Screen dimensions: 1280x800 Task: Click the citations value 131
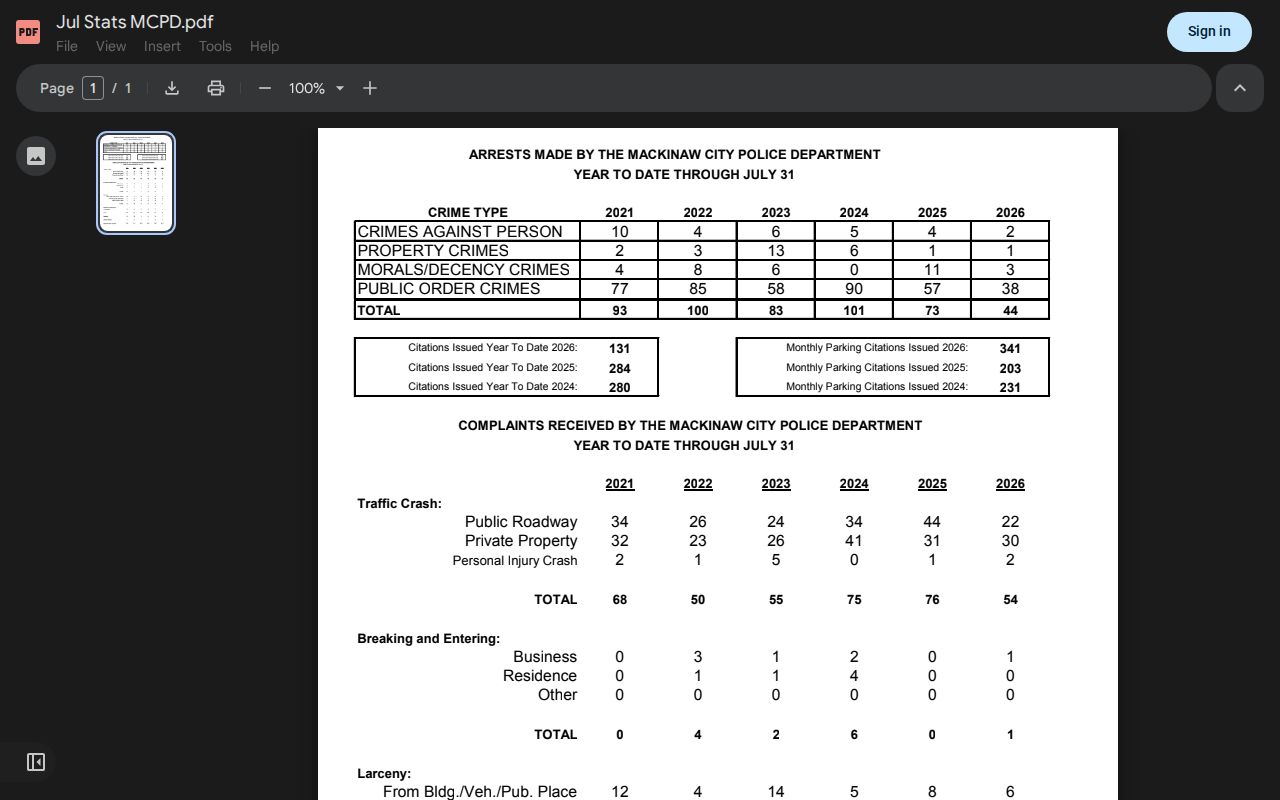619,349
